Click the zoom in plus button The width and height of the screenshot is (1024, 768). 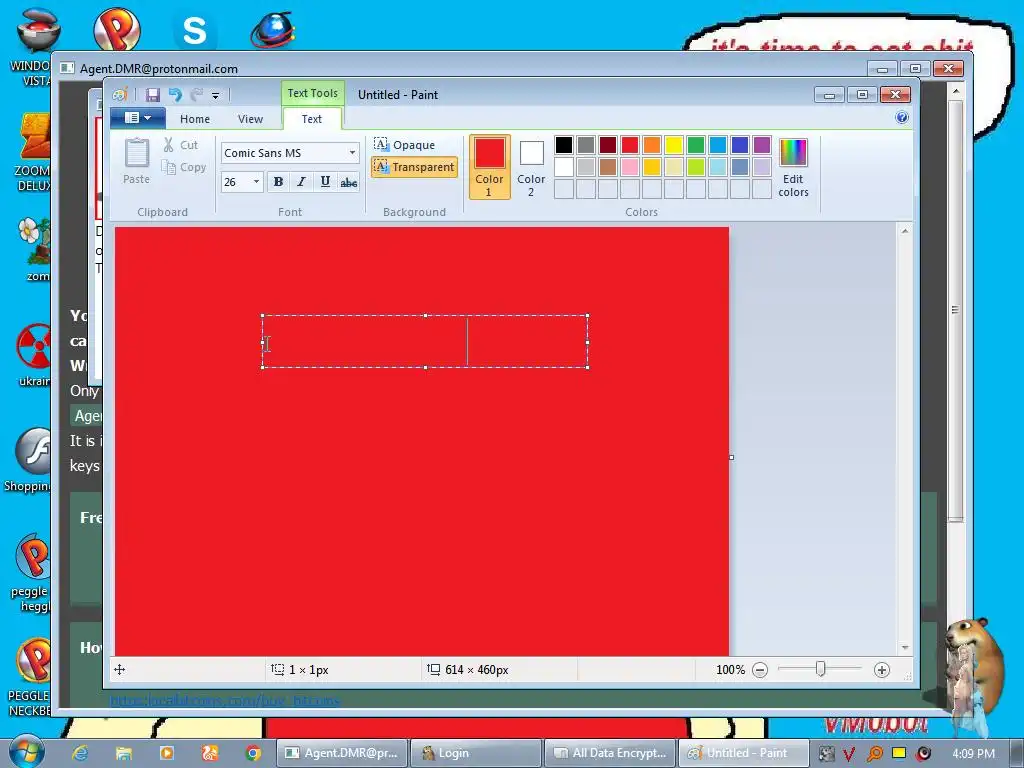click(x=882, y=670)
